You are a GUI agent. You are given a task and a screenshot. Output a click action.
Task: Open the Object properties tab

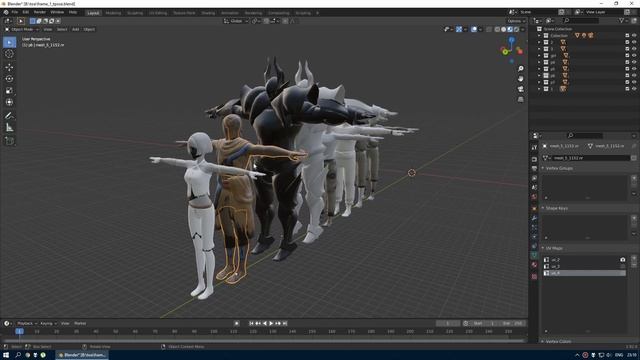[x=534, y=209]
